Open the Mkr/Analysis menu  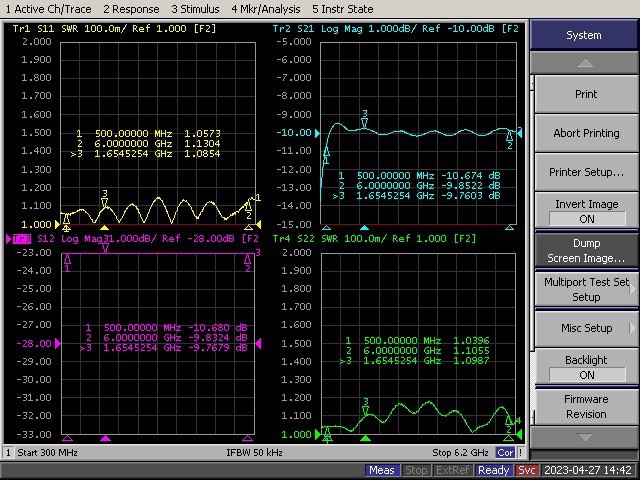tap(266, 9)
